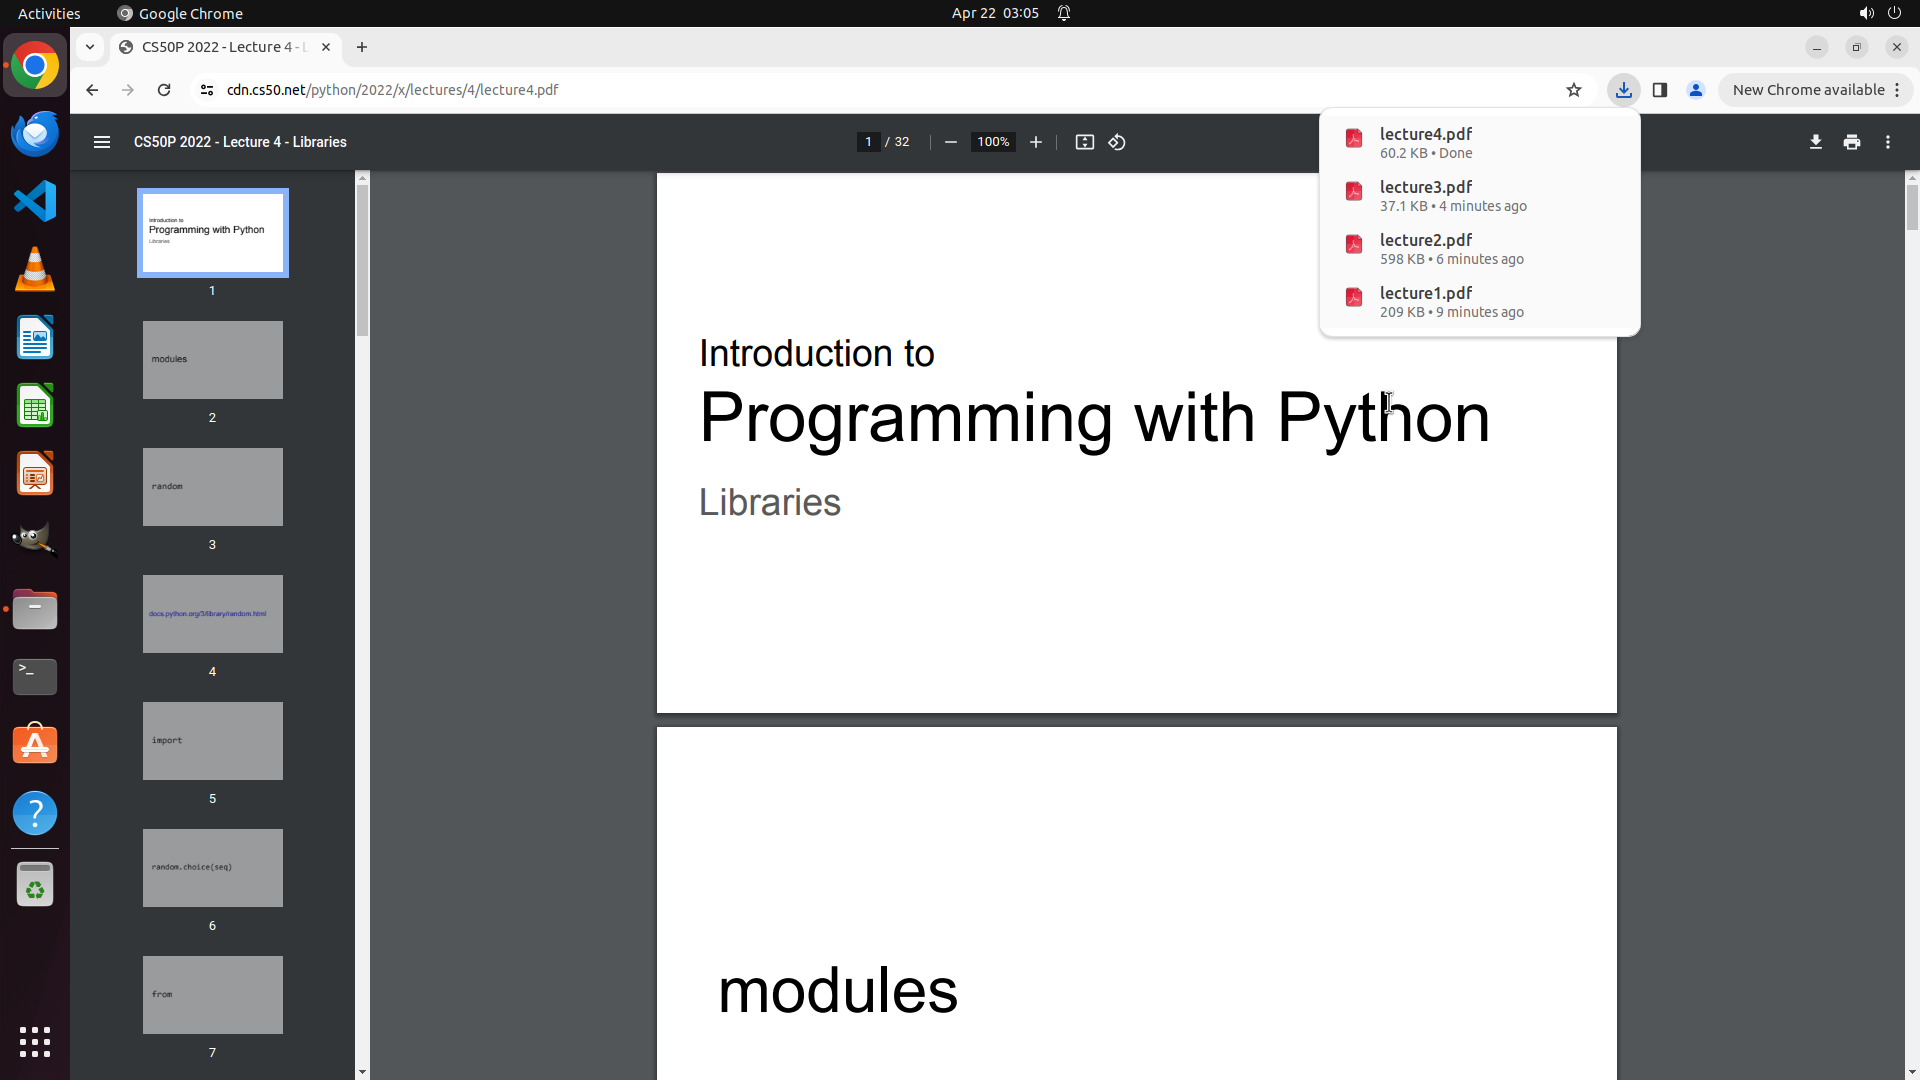Screen dimensions: 1920x1080
Task: Expand the tab search dropdown arrow
Action: pyautogui.click(x=90, y=47)
